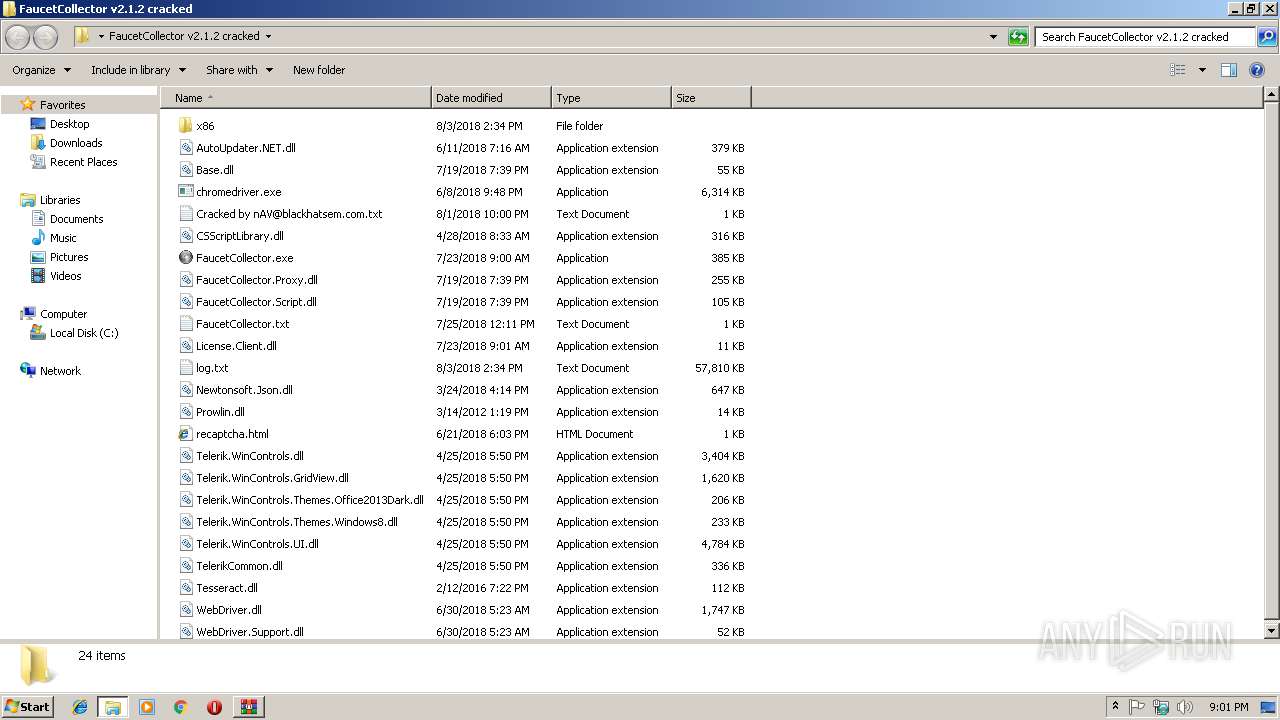Select the log.txt file icon

point(185,368)
